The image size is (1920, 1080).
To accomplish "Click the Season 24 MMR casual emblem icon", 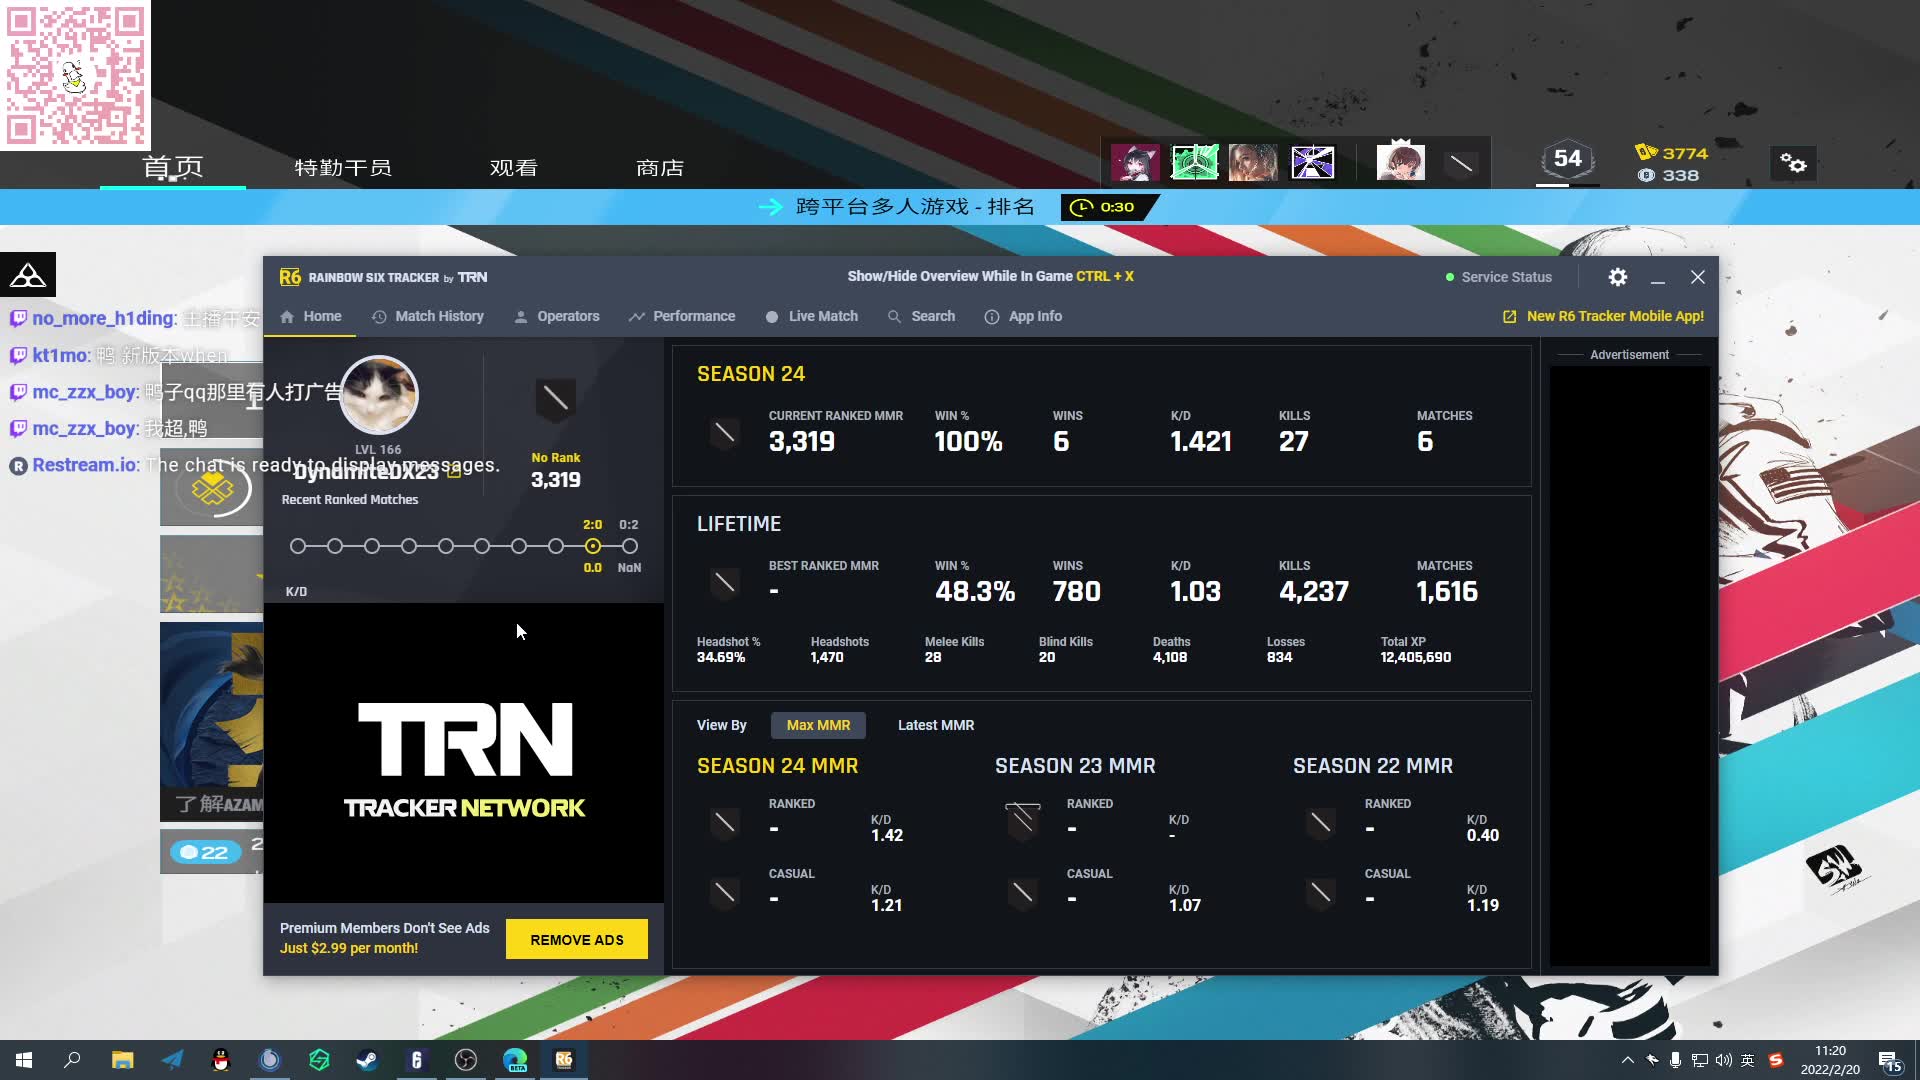I will pyautogui.click(x=725, y=892).
